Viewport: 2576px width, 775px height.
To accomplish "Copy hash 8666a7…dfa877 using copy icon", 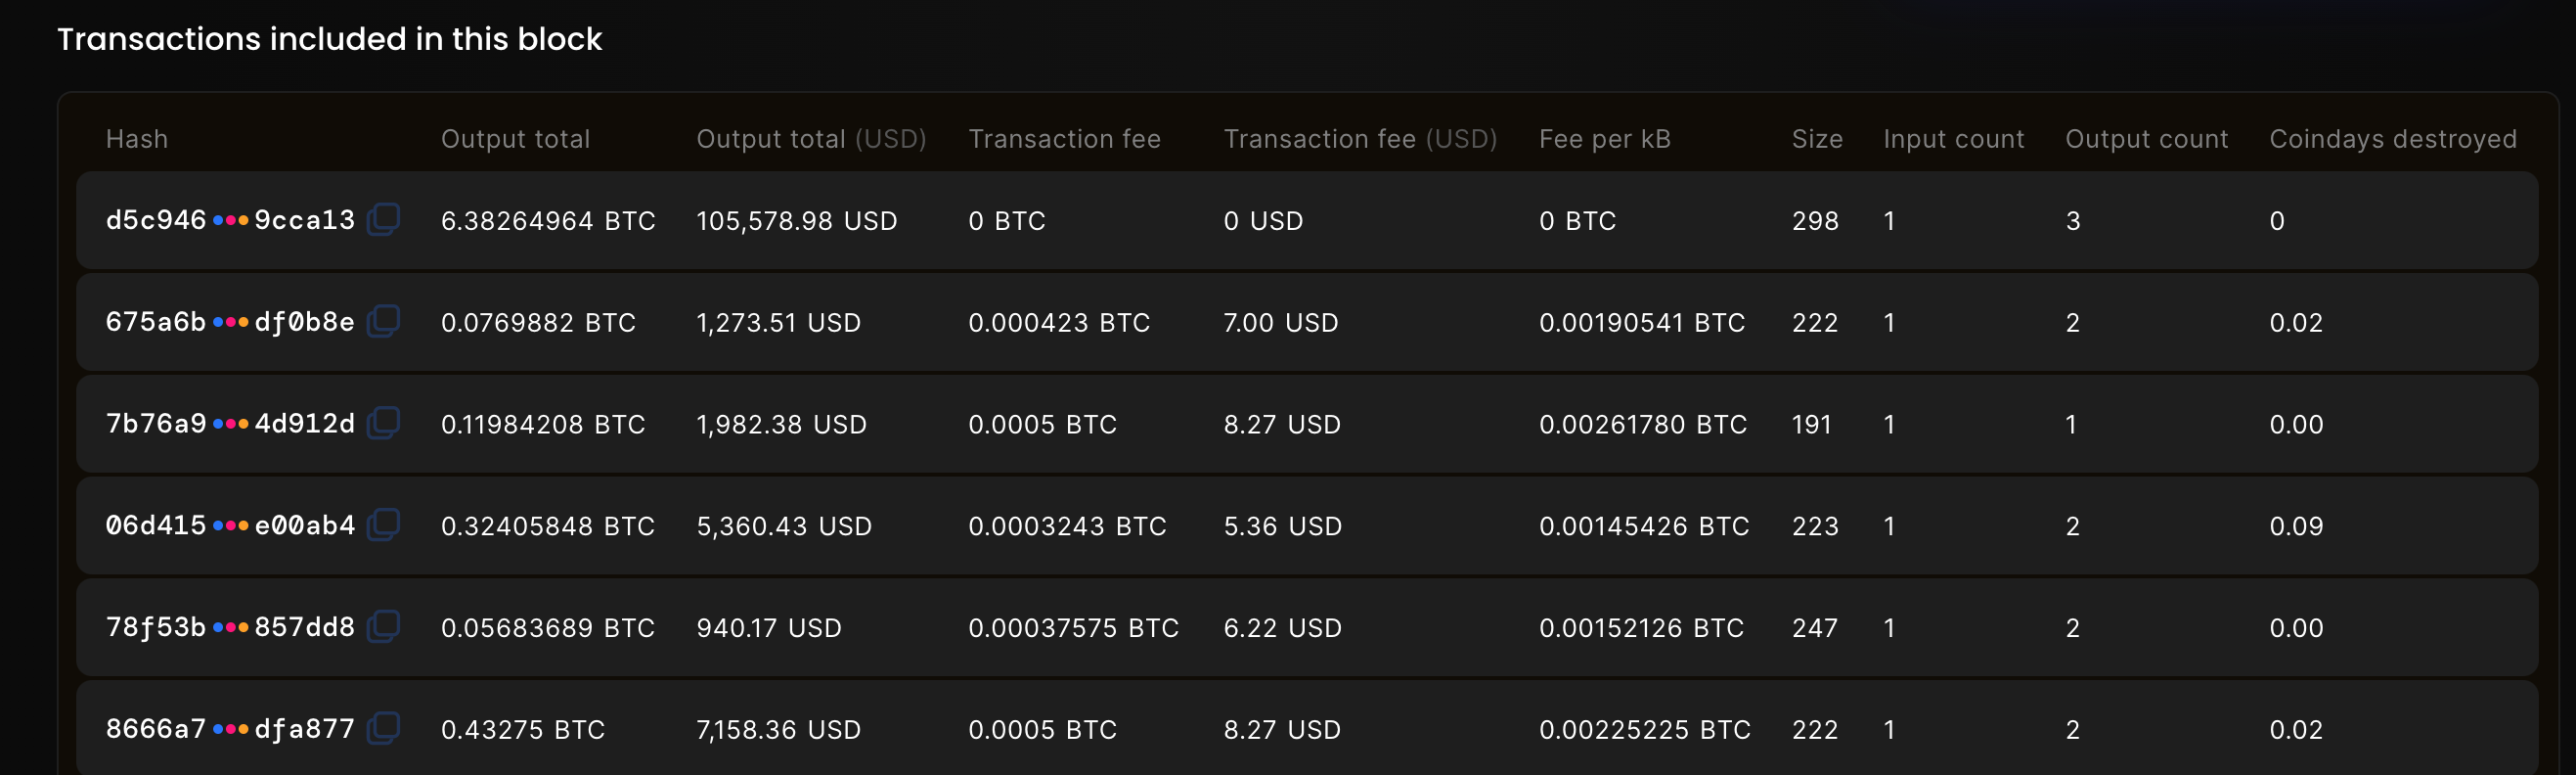I will click(x=384, y=729).
